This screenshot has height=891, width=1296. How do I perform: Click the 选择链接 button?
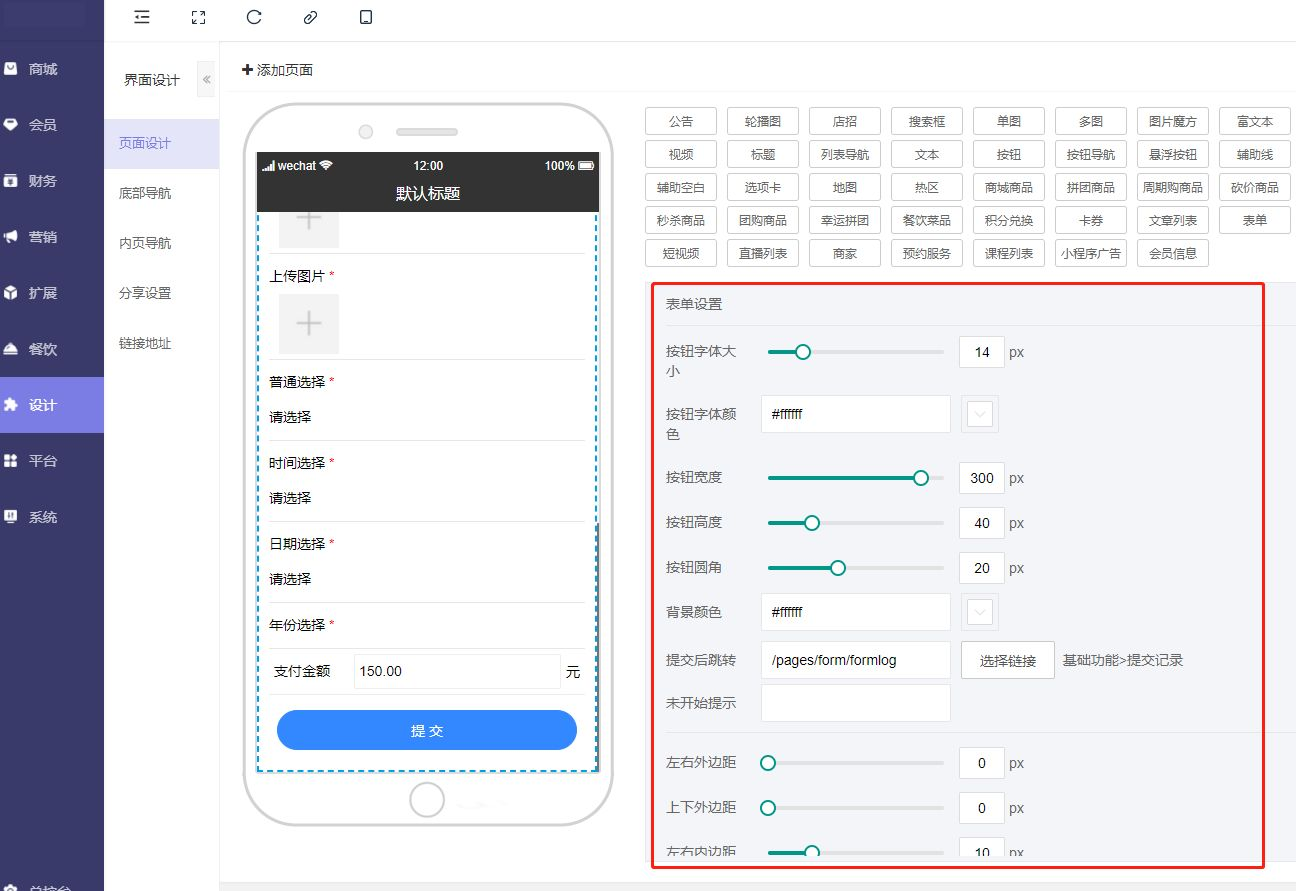coord(1007,660)
